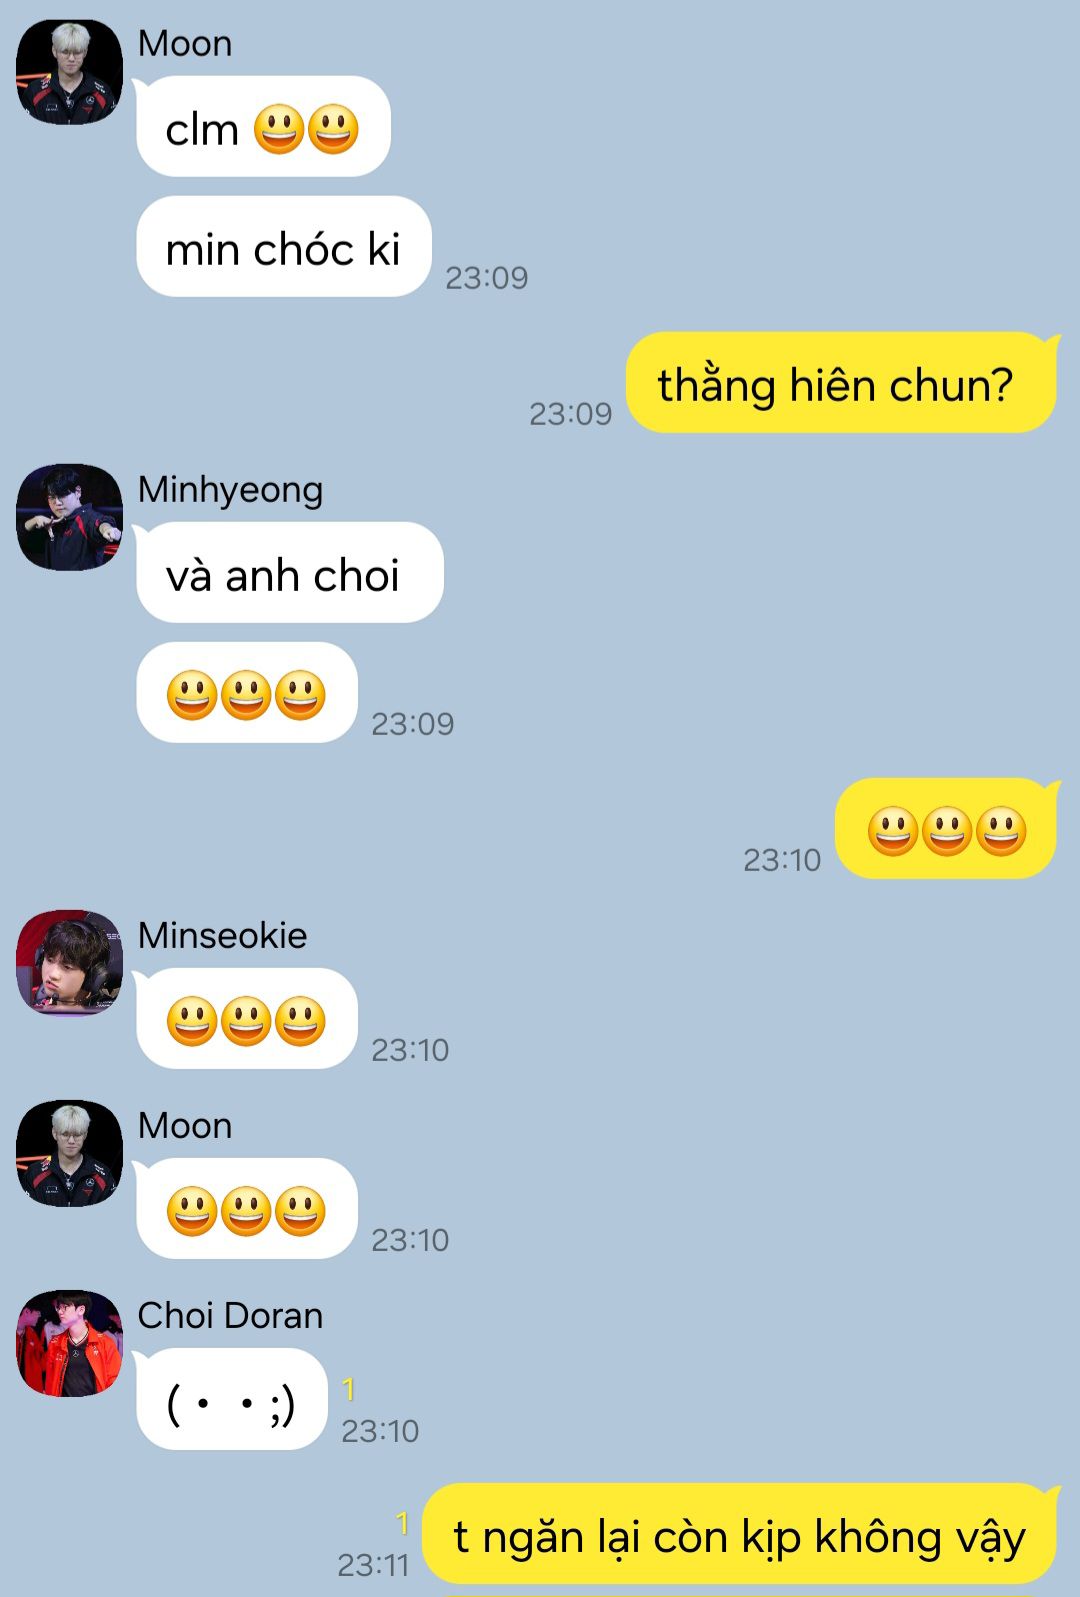1080x1597 pixels.
Task: Select Choi Doran's '( • • ;)' kaomoji bubble
Action: (232, 1399)
